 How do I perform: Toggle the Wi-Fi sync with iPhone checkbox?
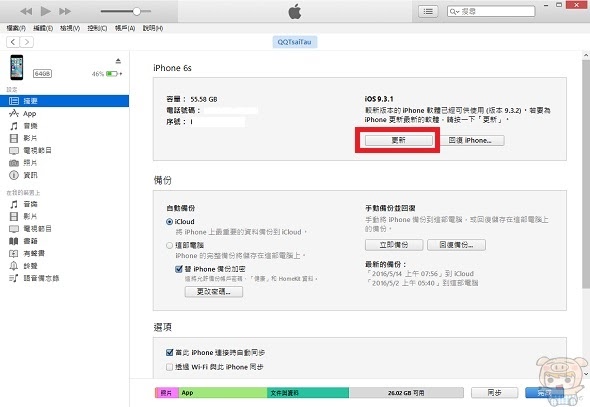(x=170, y=367)
